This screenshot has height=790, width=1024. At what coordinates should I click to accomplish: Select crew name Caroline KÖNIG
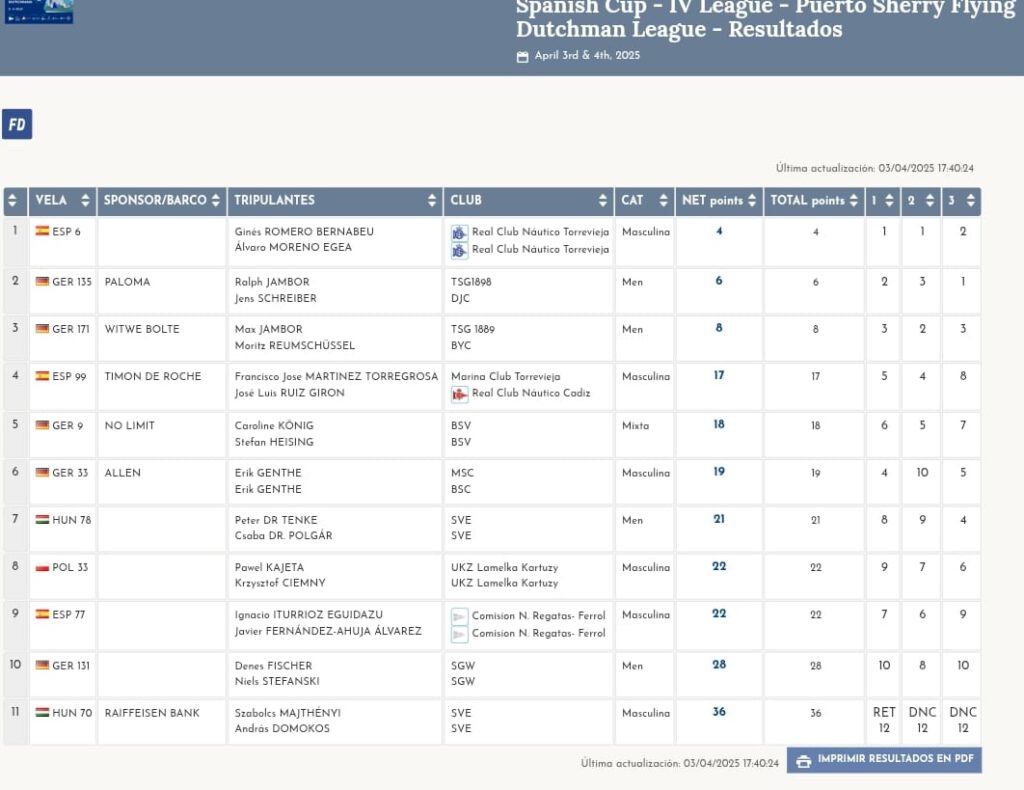coord(274,426)
